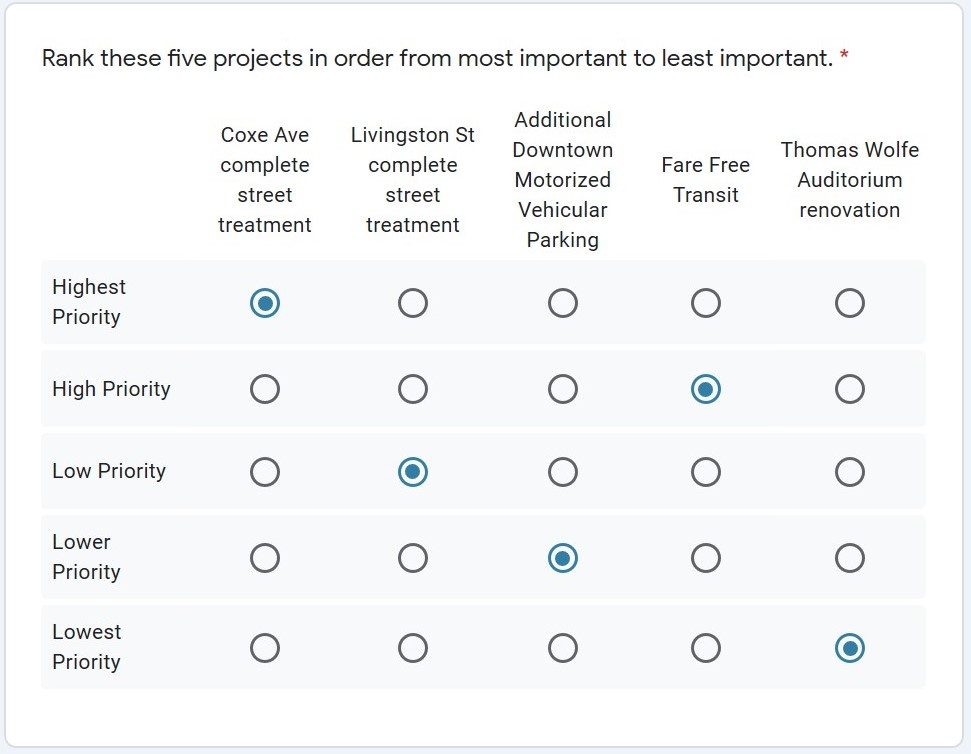The height and width of the screenshot is (754, 971).
Task: Mark Coxe Ave treatment as Low Priority
Action: (265, 472)
